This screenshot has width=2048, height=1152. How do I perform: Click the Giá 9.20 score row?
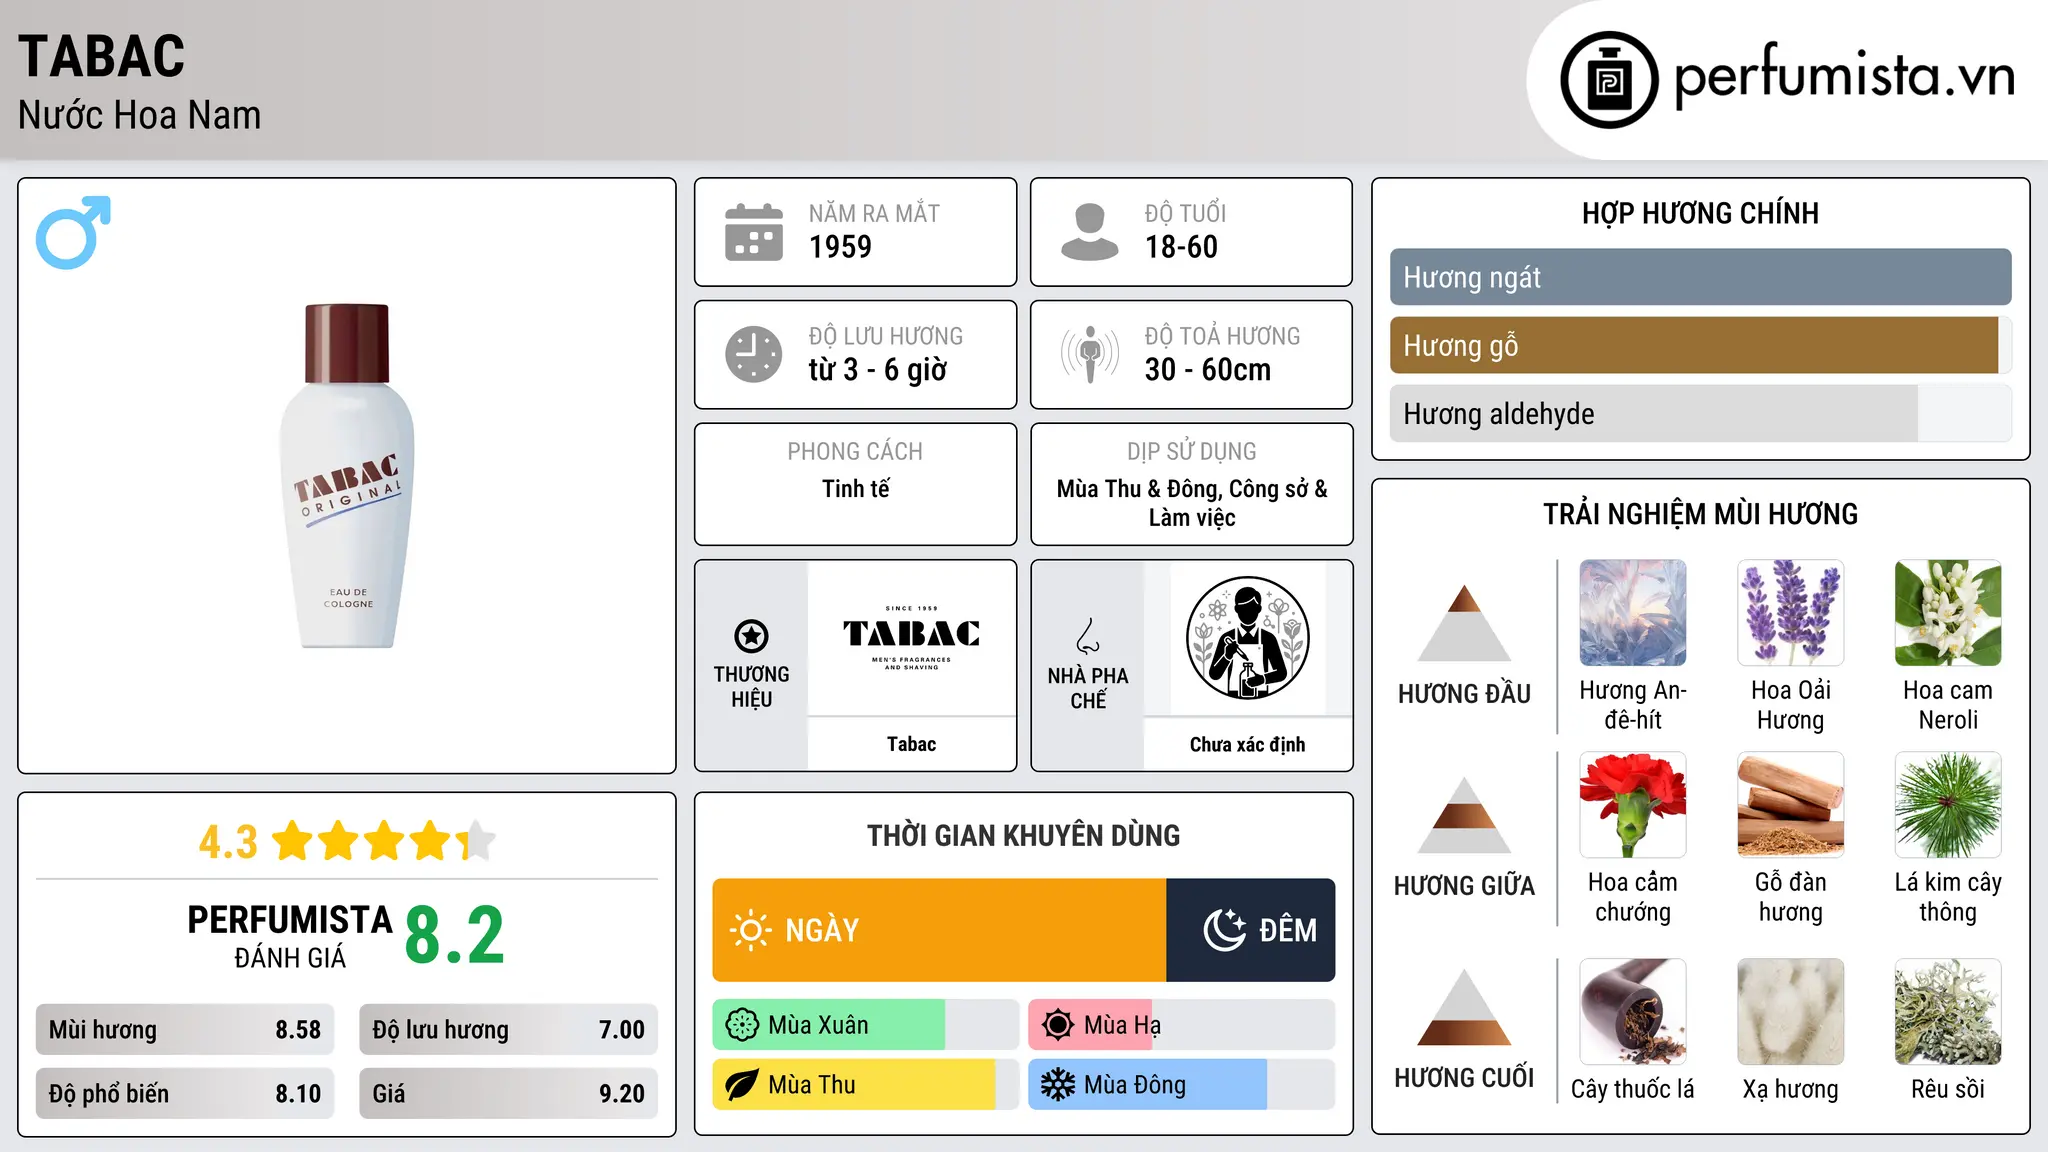coord(508,1093)
